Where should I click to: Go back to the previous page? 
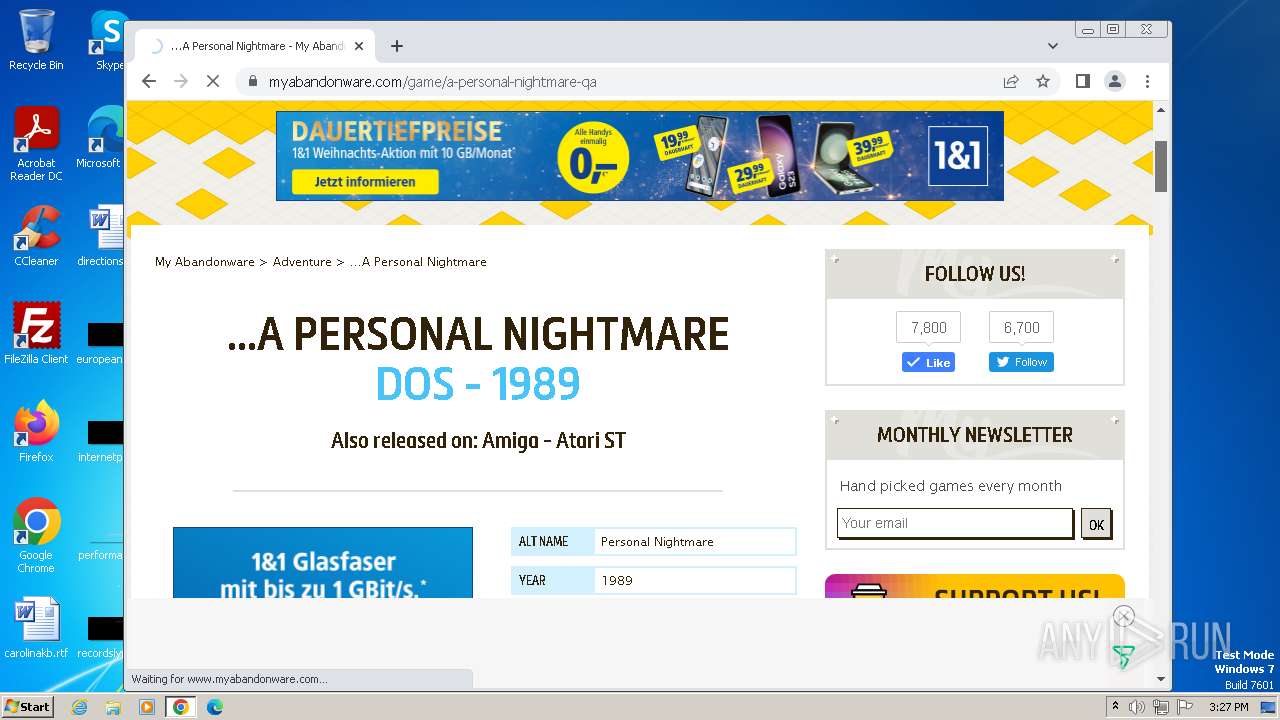pos(149,81)
